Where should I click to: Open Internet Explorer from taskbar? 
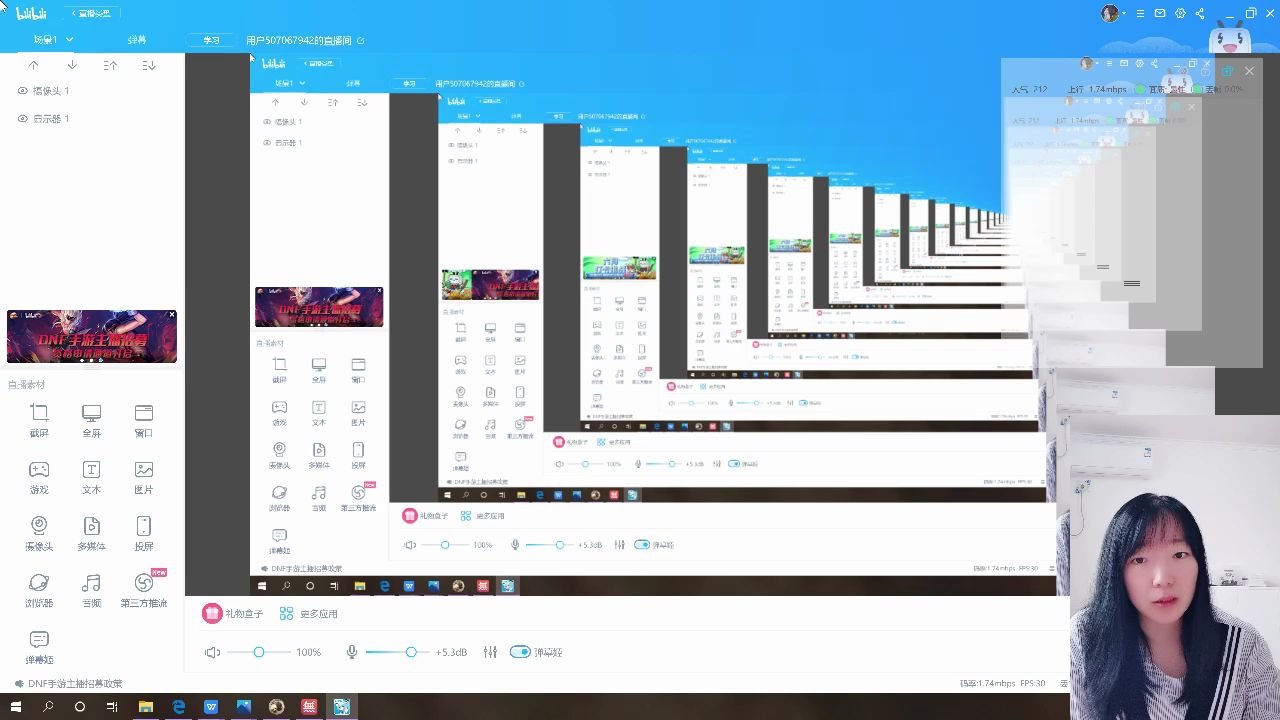point(178,707)
